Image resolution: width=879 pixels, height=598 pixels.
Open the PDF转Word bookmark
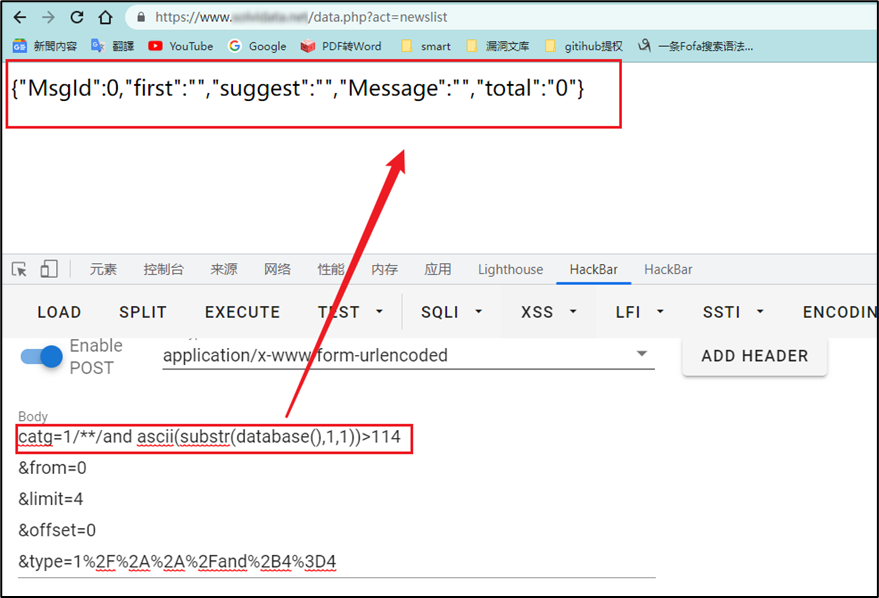coord(341,46)
